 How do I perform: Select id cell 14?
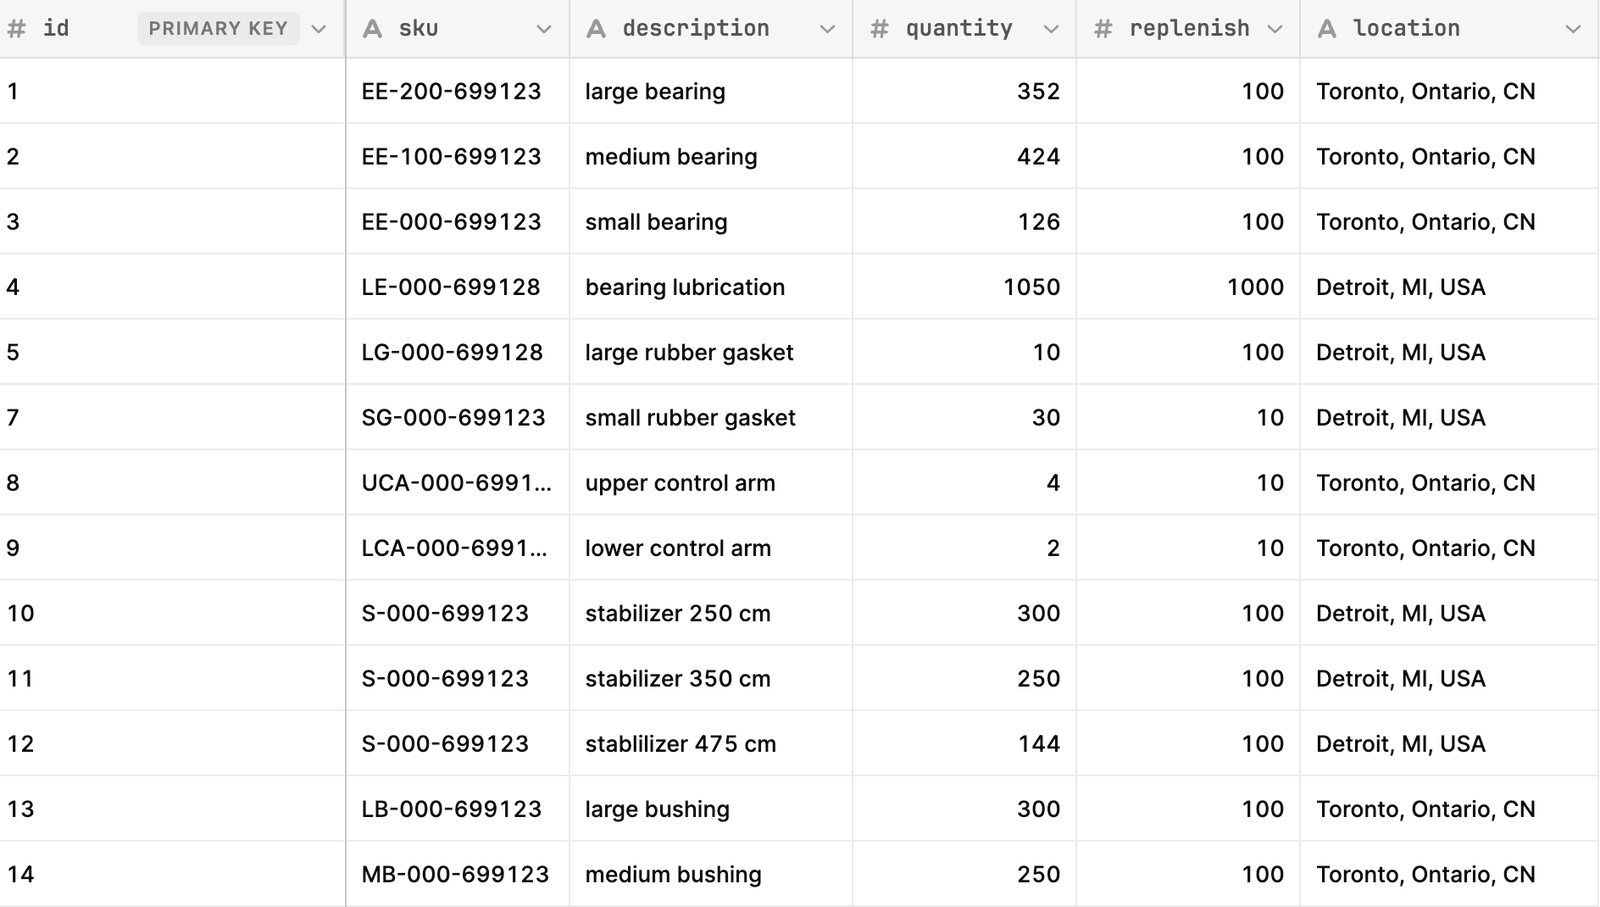coord(172,874)
